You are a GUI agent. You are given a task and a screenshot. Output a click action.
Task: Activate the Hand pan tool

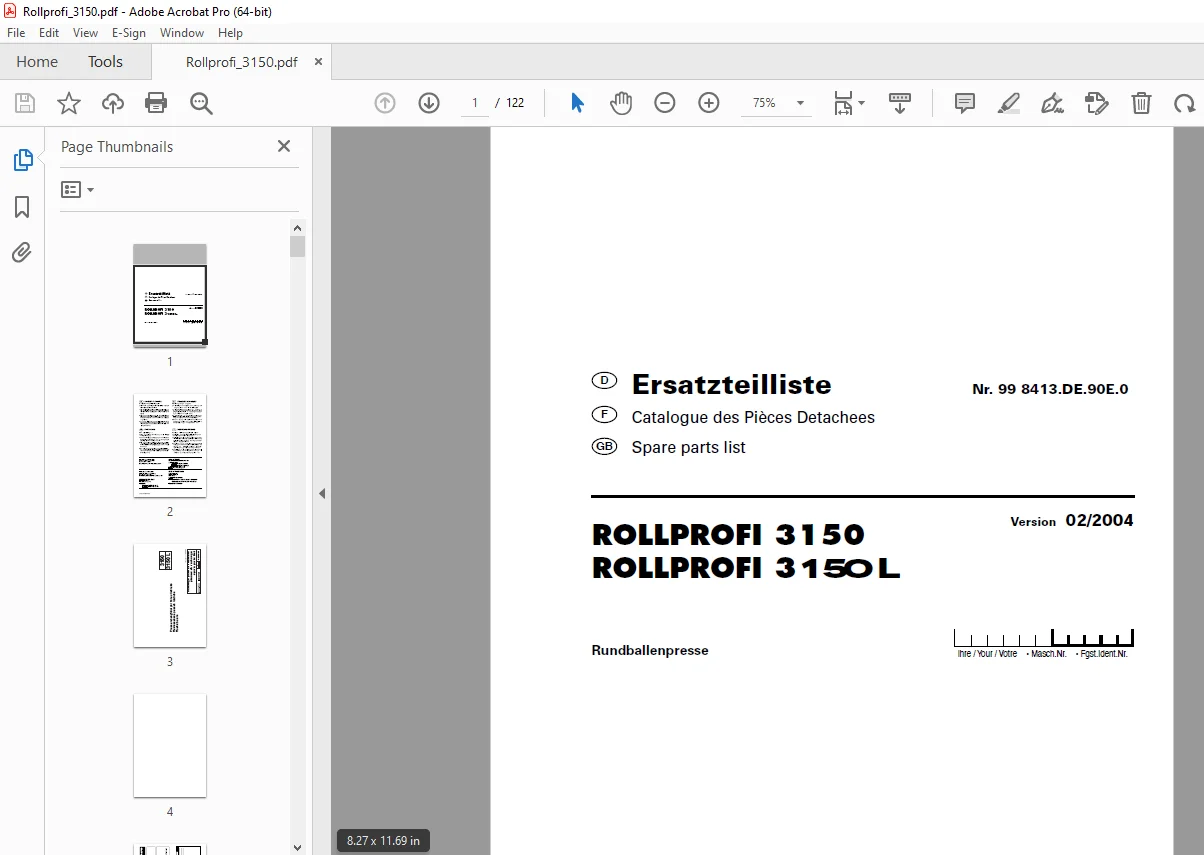621,103
